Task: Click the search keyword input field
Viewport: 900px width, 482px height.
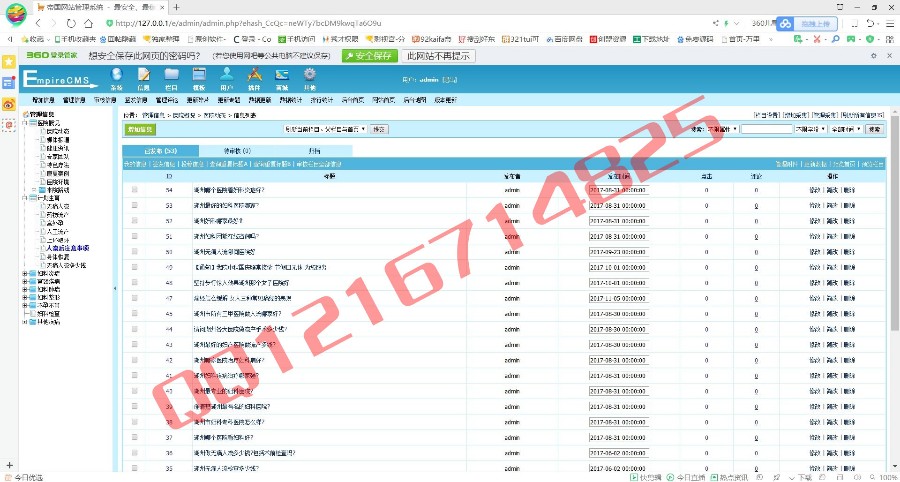Action: click(x=766, y=129)
